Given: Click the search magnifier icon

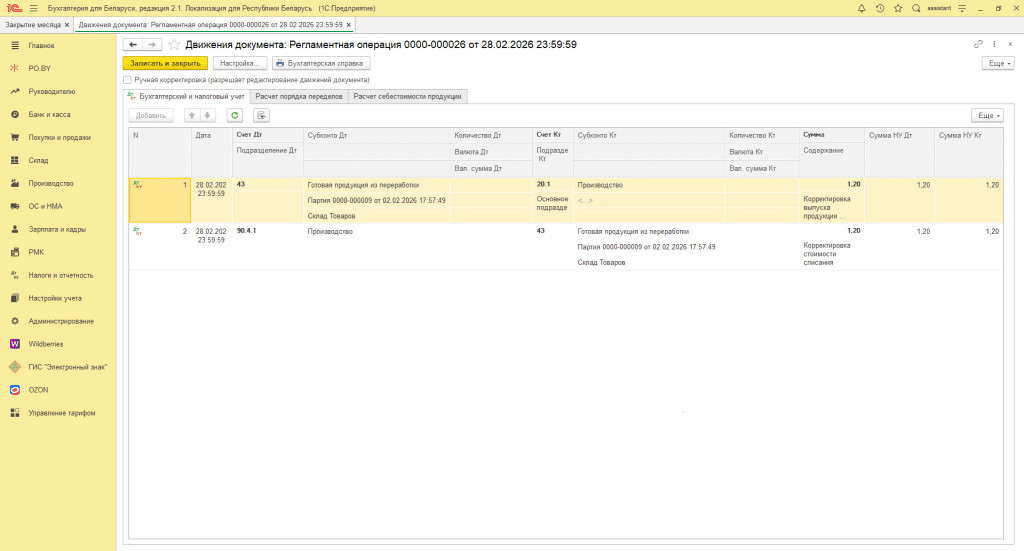Looking at the screenshot, I should click(916, 8).
